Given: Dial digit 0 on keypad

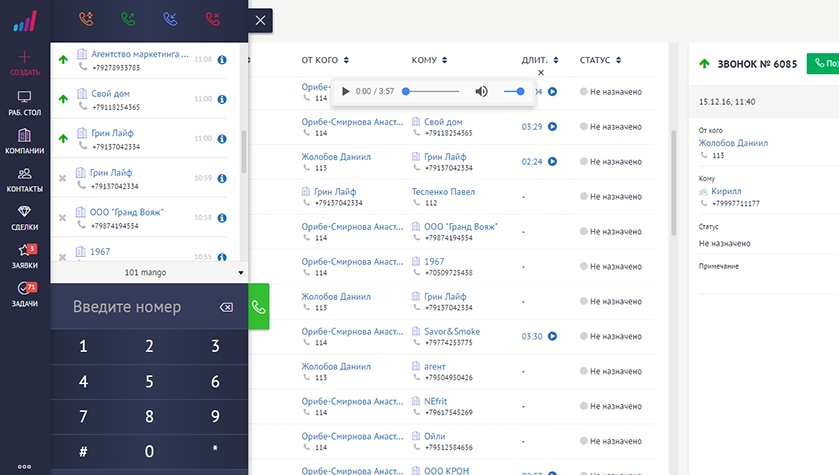Looking at the screenshot, I should [149, 451].
